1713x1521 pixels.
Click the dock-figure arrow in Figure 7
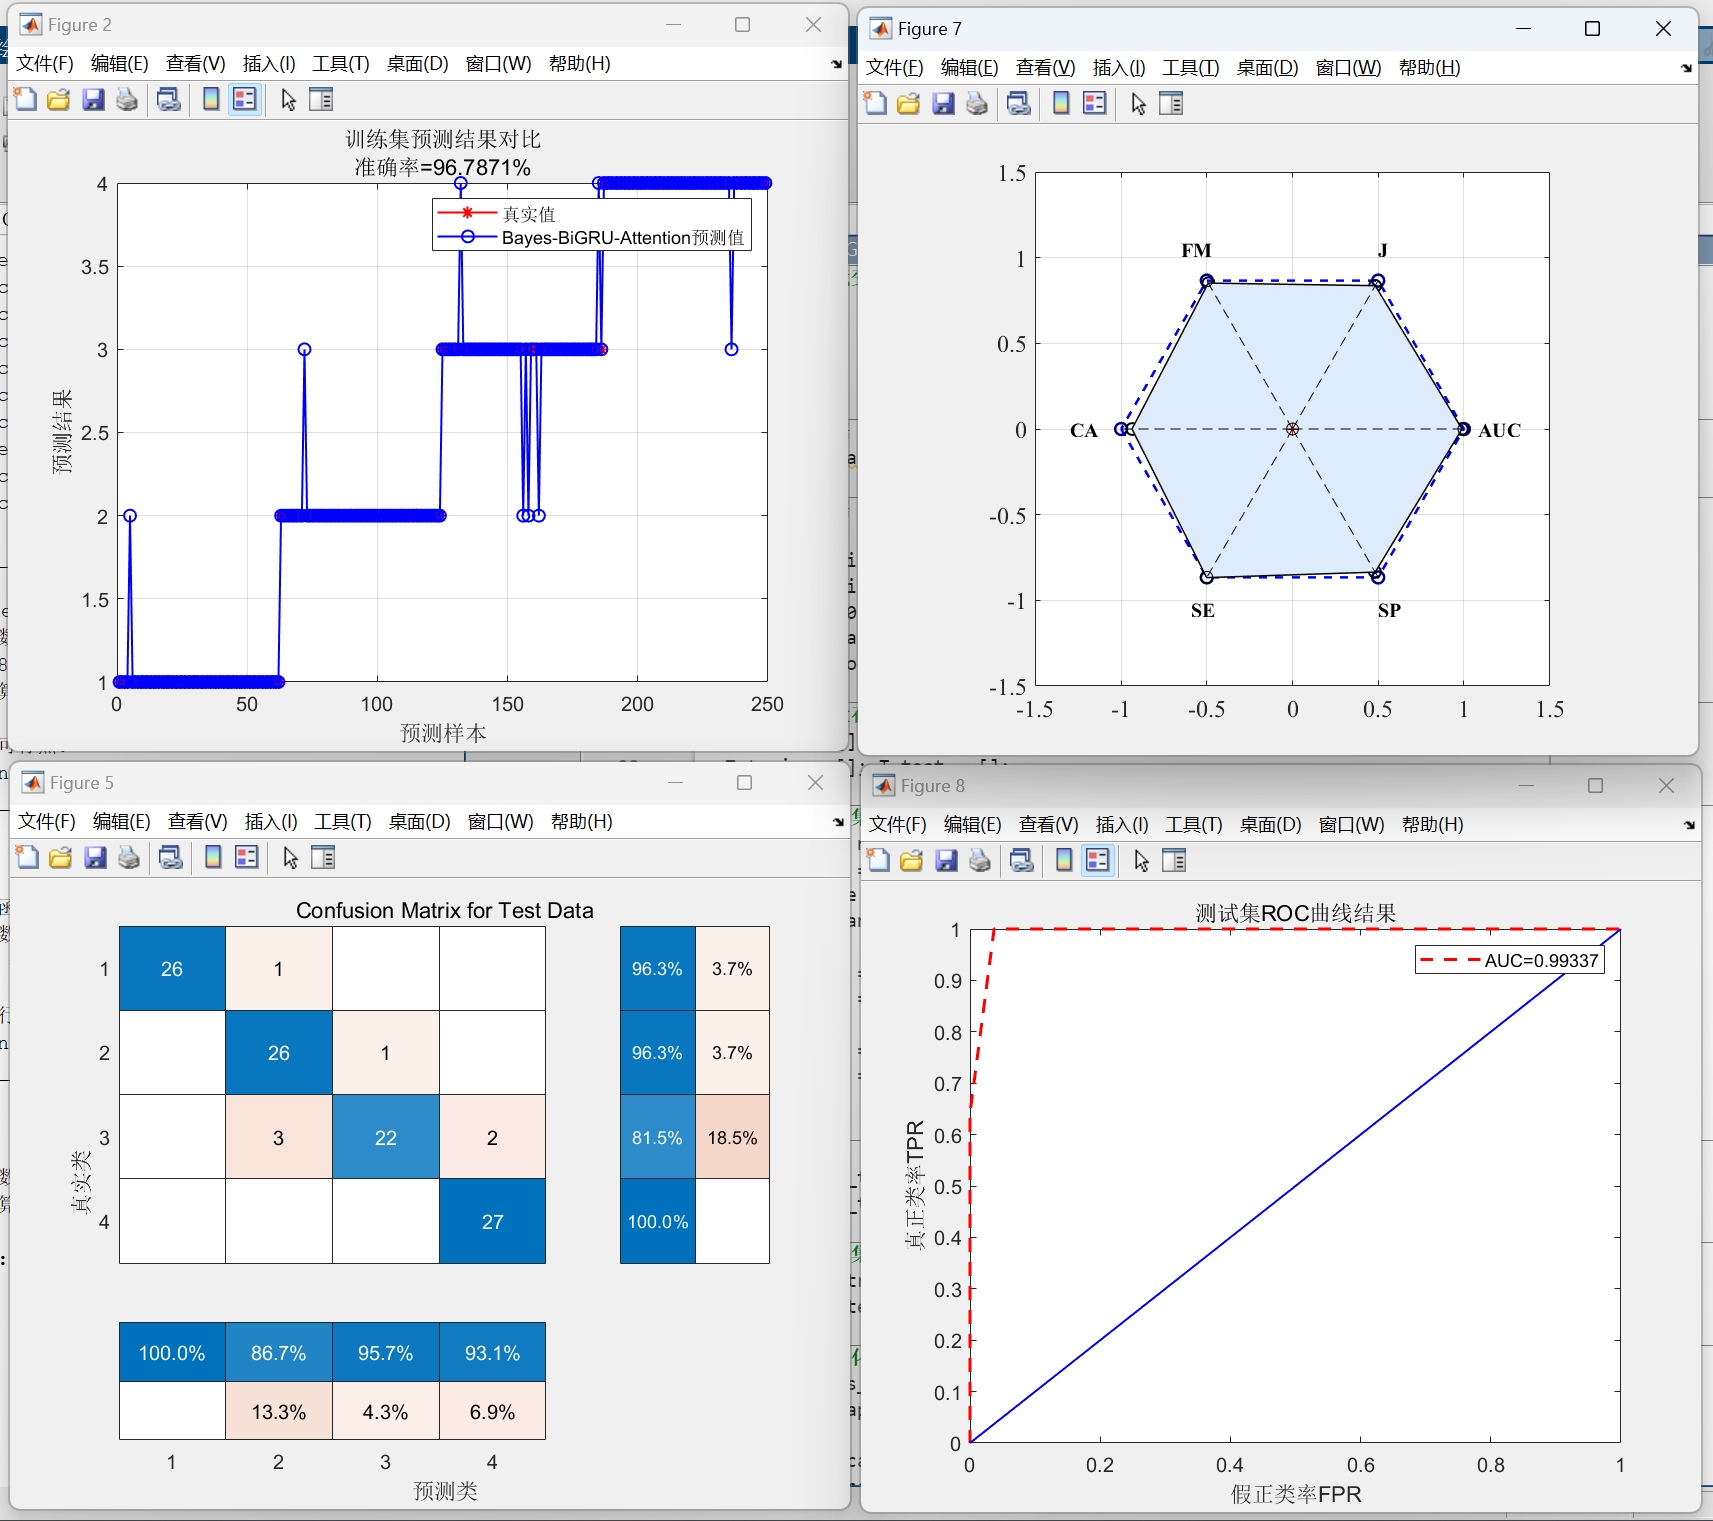(x=1686, y=68)
